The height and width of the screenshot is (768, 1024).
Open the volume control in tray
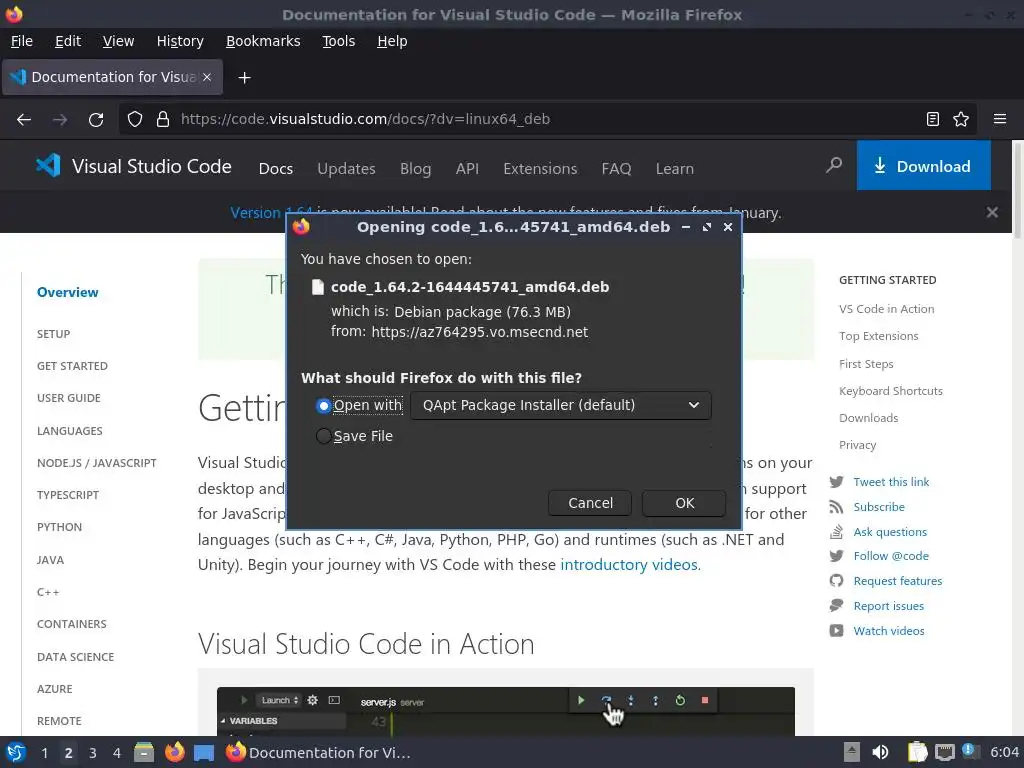tap(880, 752)
